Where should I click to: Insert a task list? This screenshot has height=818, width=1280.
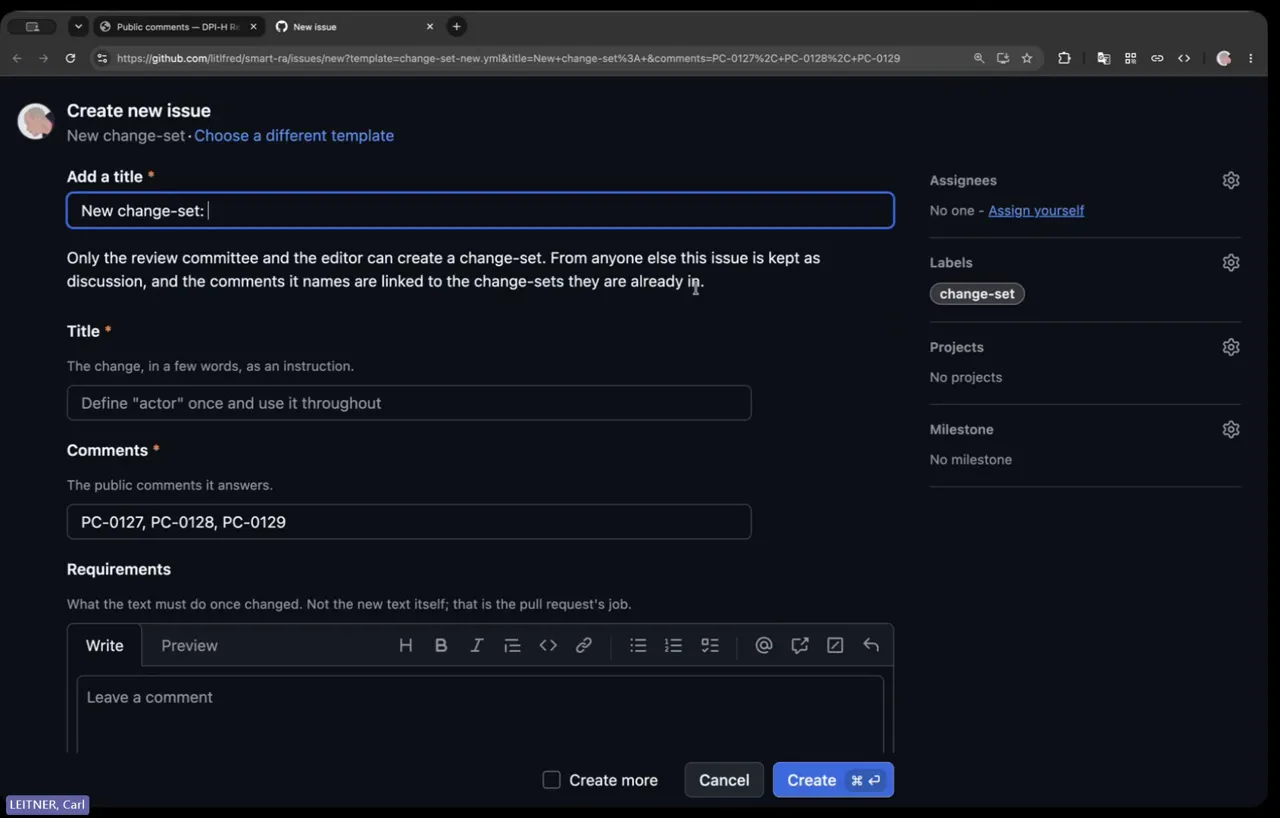[710, 645]
